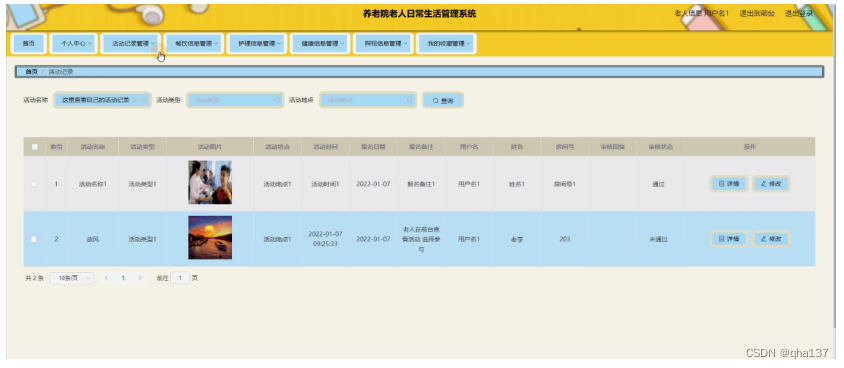Go to 首页 in the breadcrumb

click(31, 72)
